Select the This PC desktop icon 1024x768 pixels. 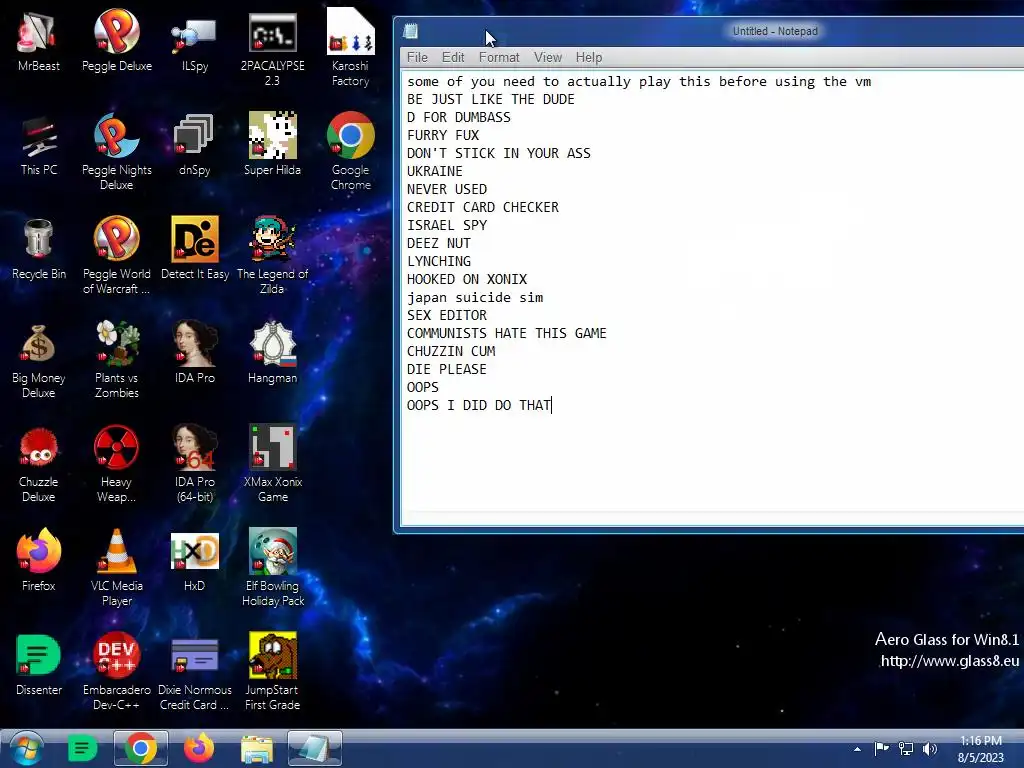38,145
